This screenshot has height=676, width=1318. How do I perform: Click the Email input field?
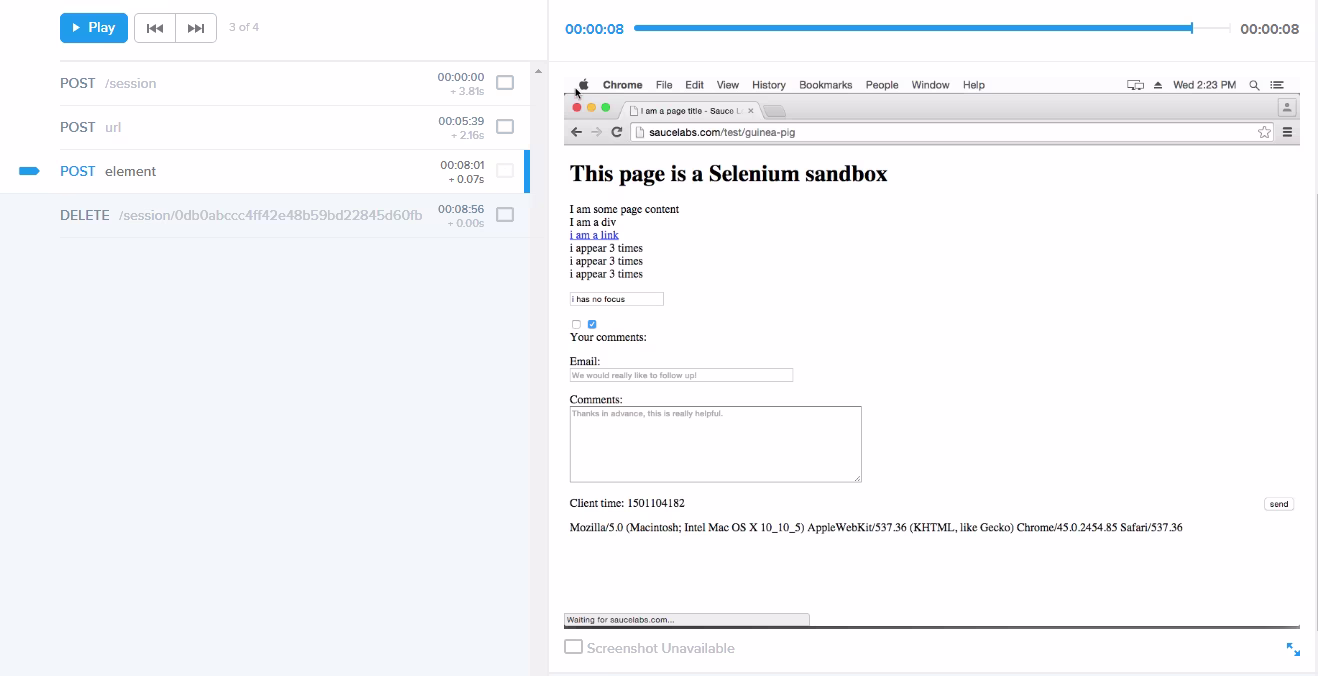[681, 375]
